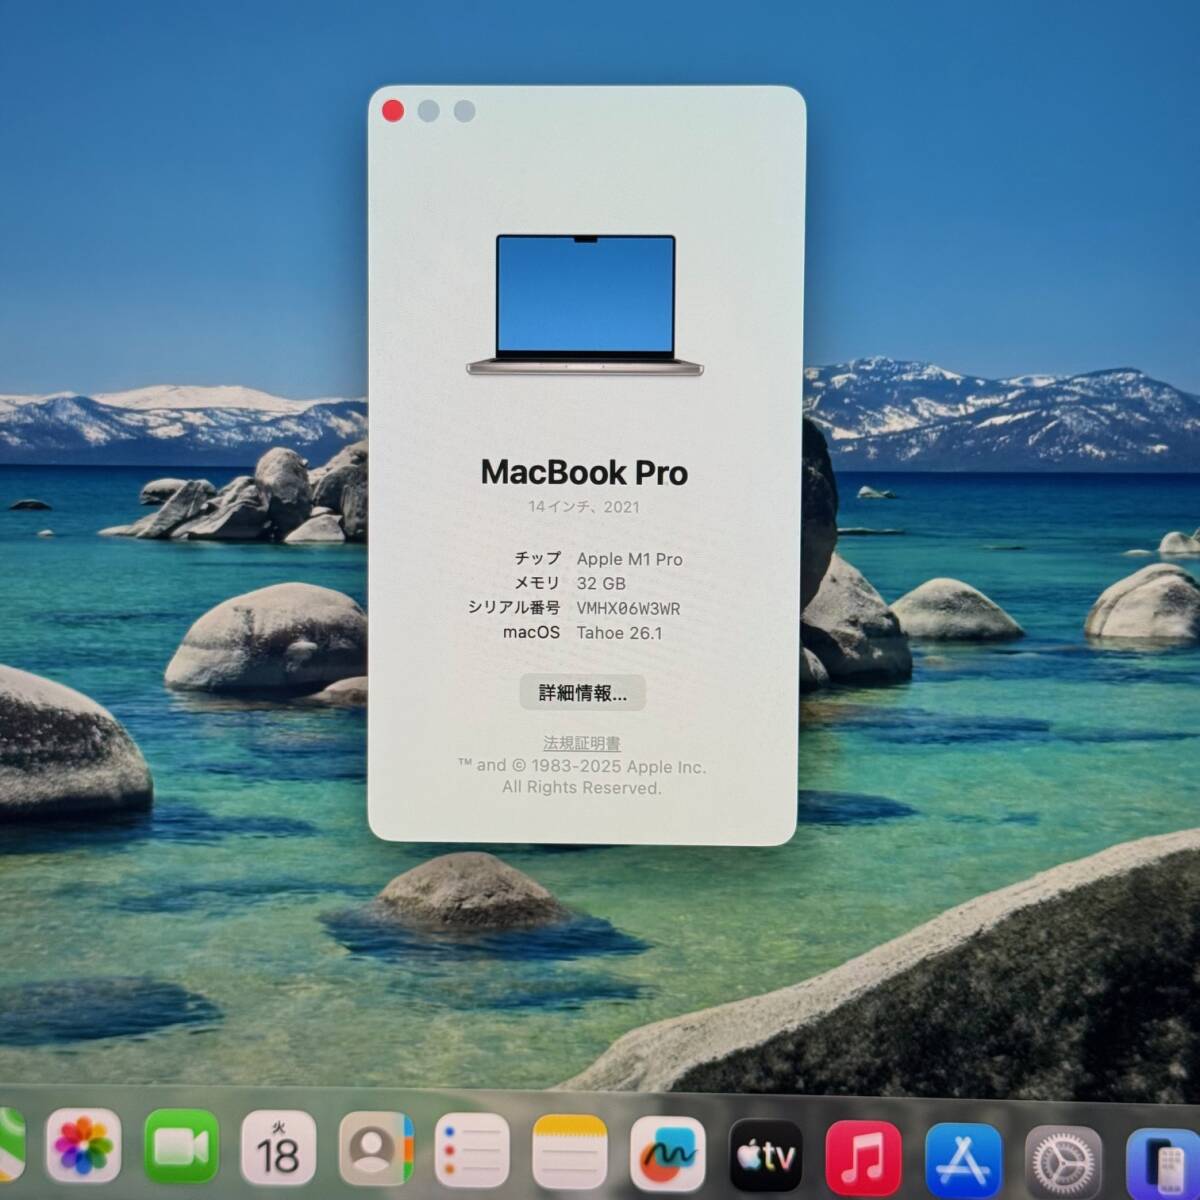Click the 詳細情報 button for more info
Screen dimensions: 1200x1200
point(582,692)
